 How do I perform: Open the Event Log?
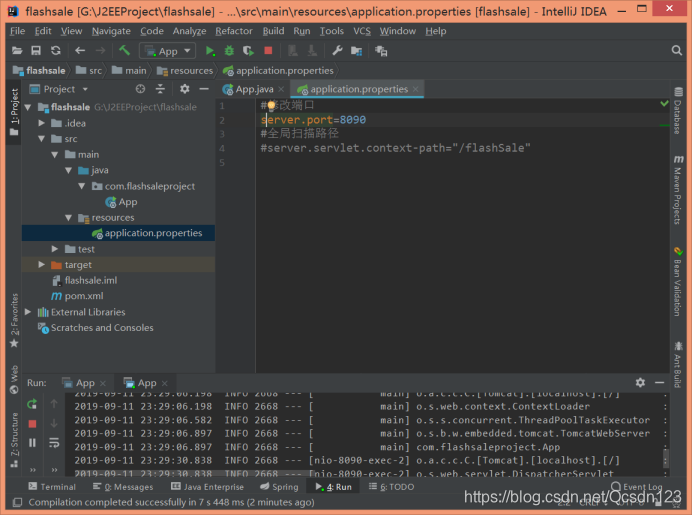[x=637, y=487]
